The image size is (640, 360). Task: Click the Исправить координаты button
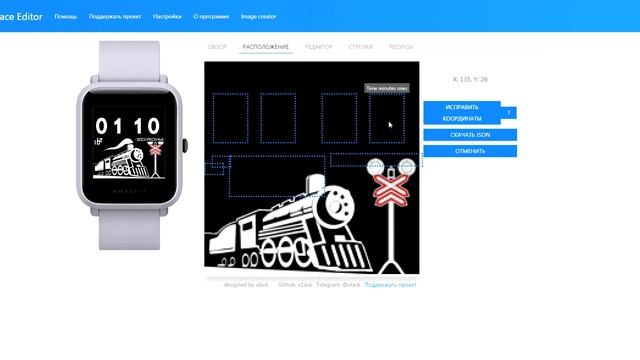[x=462, y=113]
